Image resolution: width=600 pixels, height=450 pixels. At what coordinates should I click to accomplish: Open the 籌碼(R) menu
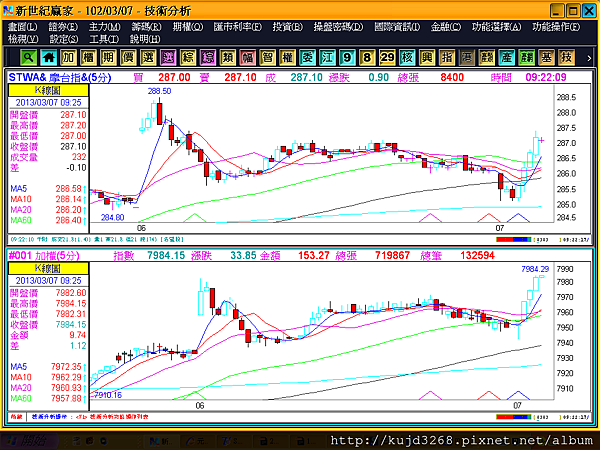click(x=147, y=27)
